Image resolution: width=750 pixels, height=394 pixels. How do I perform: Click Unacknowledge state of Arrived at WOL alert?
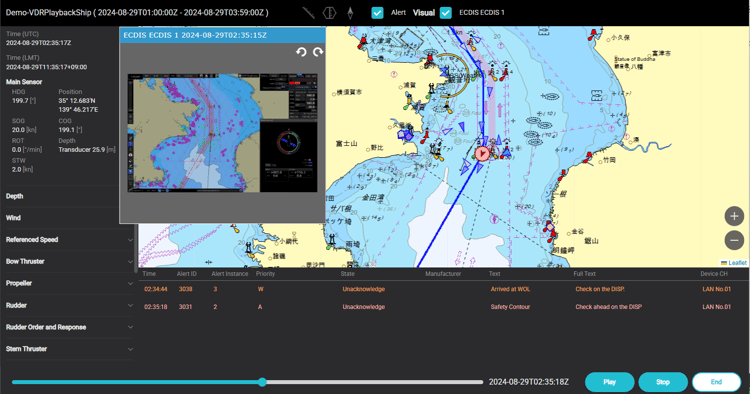click(364, 289)
